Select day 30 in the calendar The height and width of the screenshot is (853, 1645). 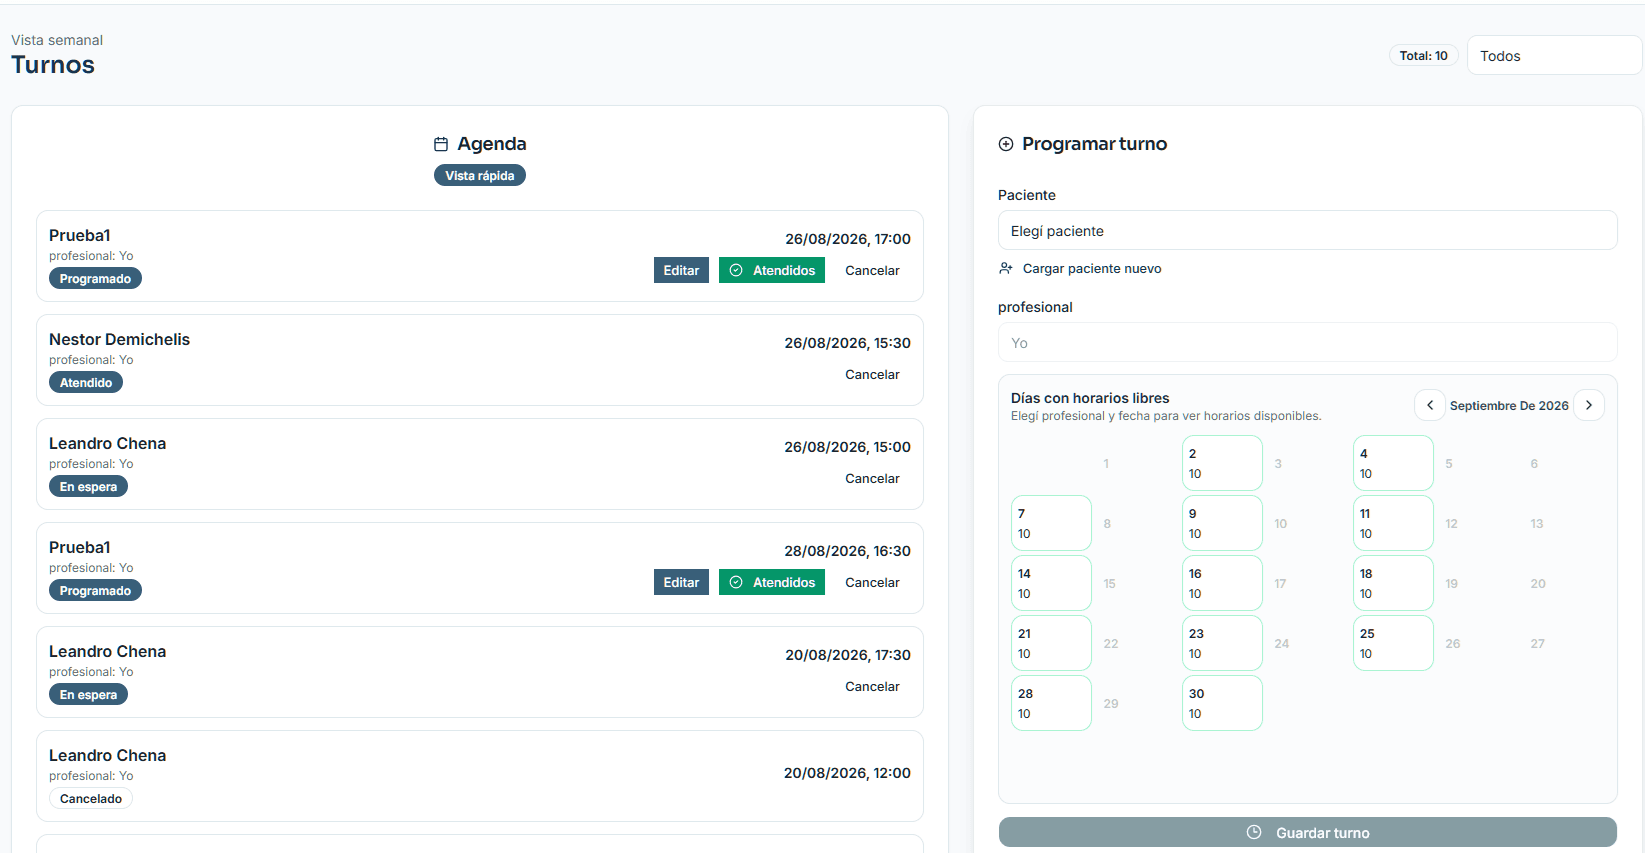coord(1222,703)
